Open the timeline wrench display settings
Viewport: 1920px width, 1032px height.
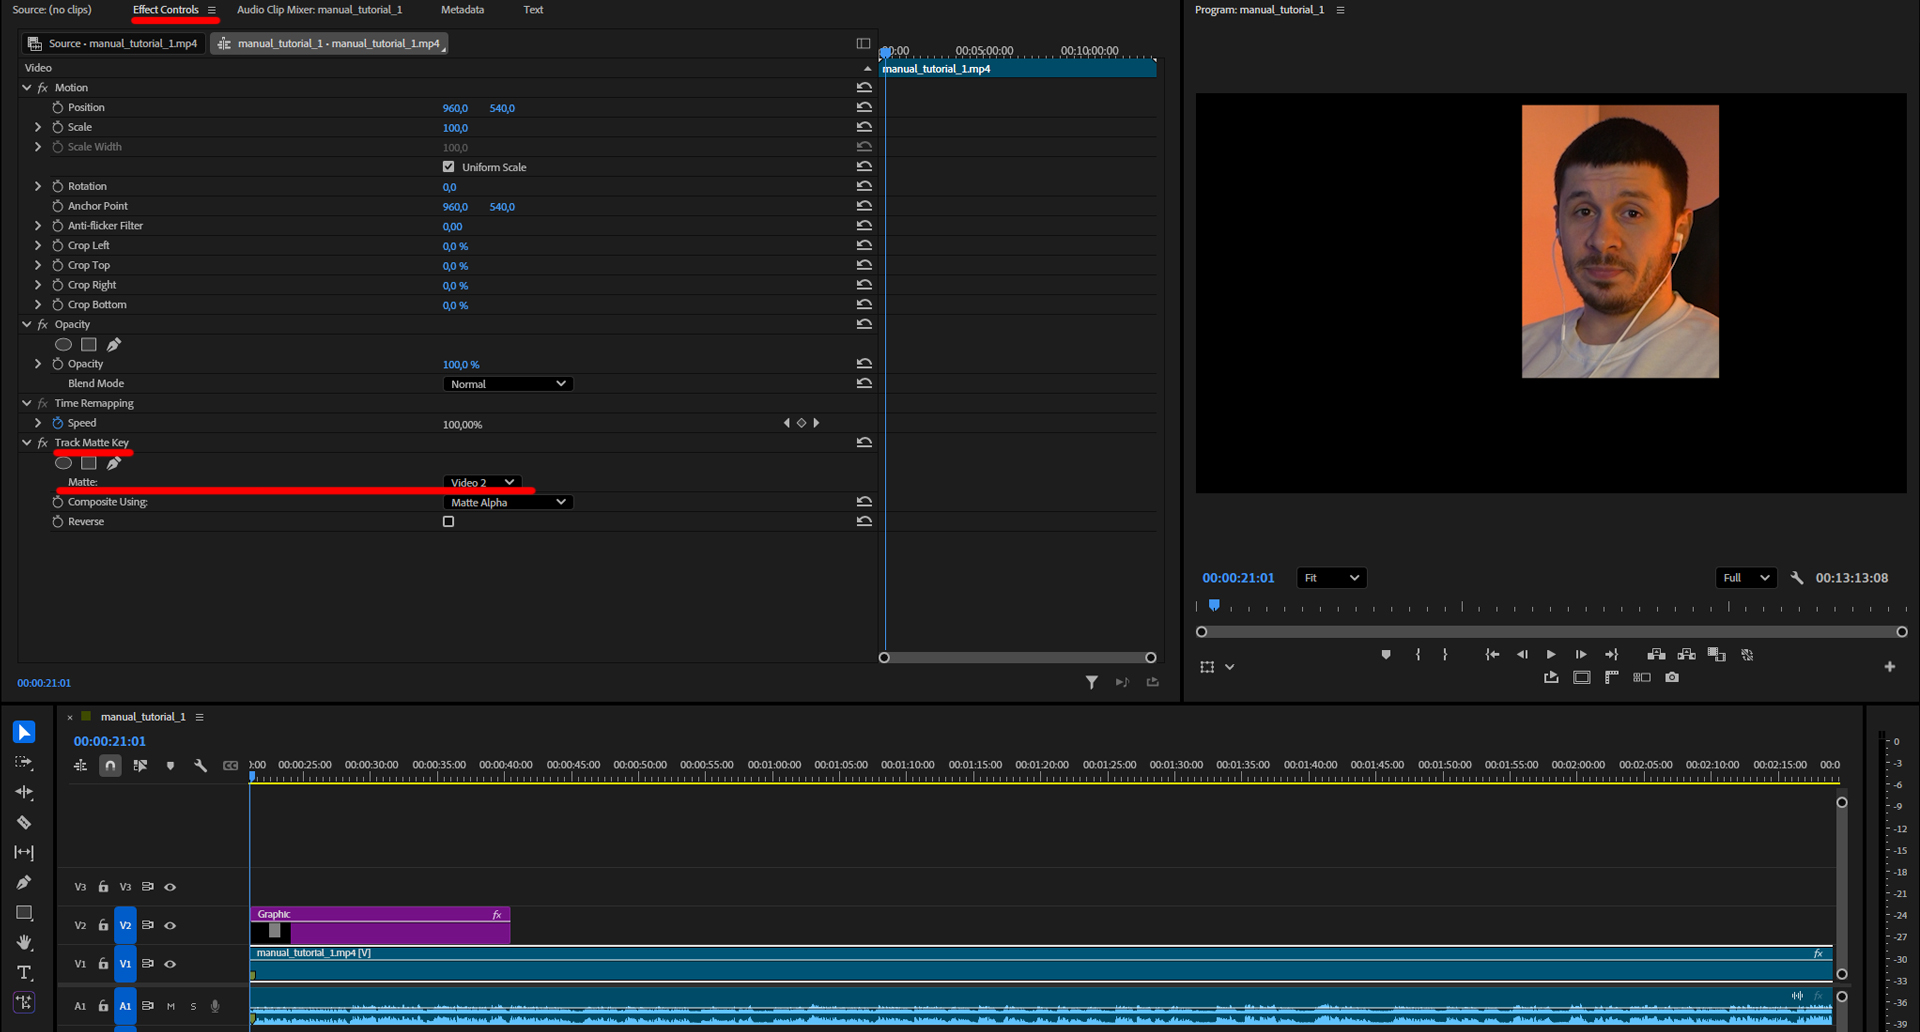[x=200, y=766]
